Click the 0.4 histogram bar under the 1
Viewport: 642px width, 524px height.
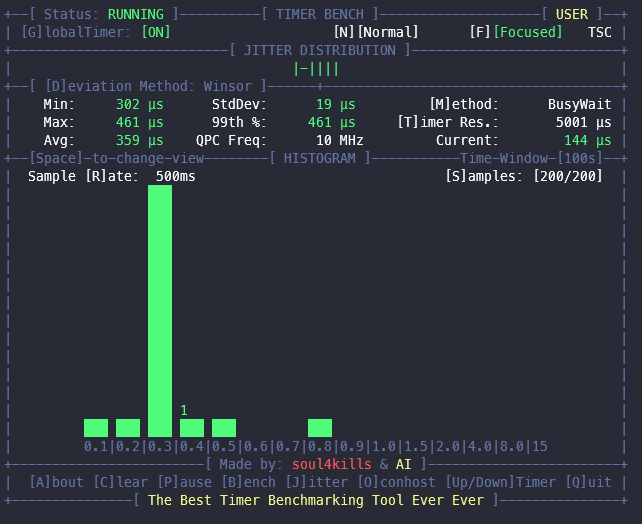(x=192, y=428)
